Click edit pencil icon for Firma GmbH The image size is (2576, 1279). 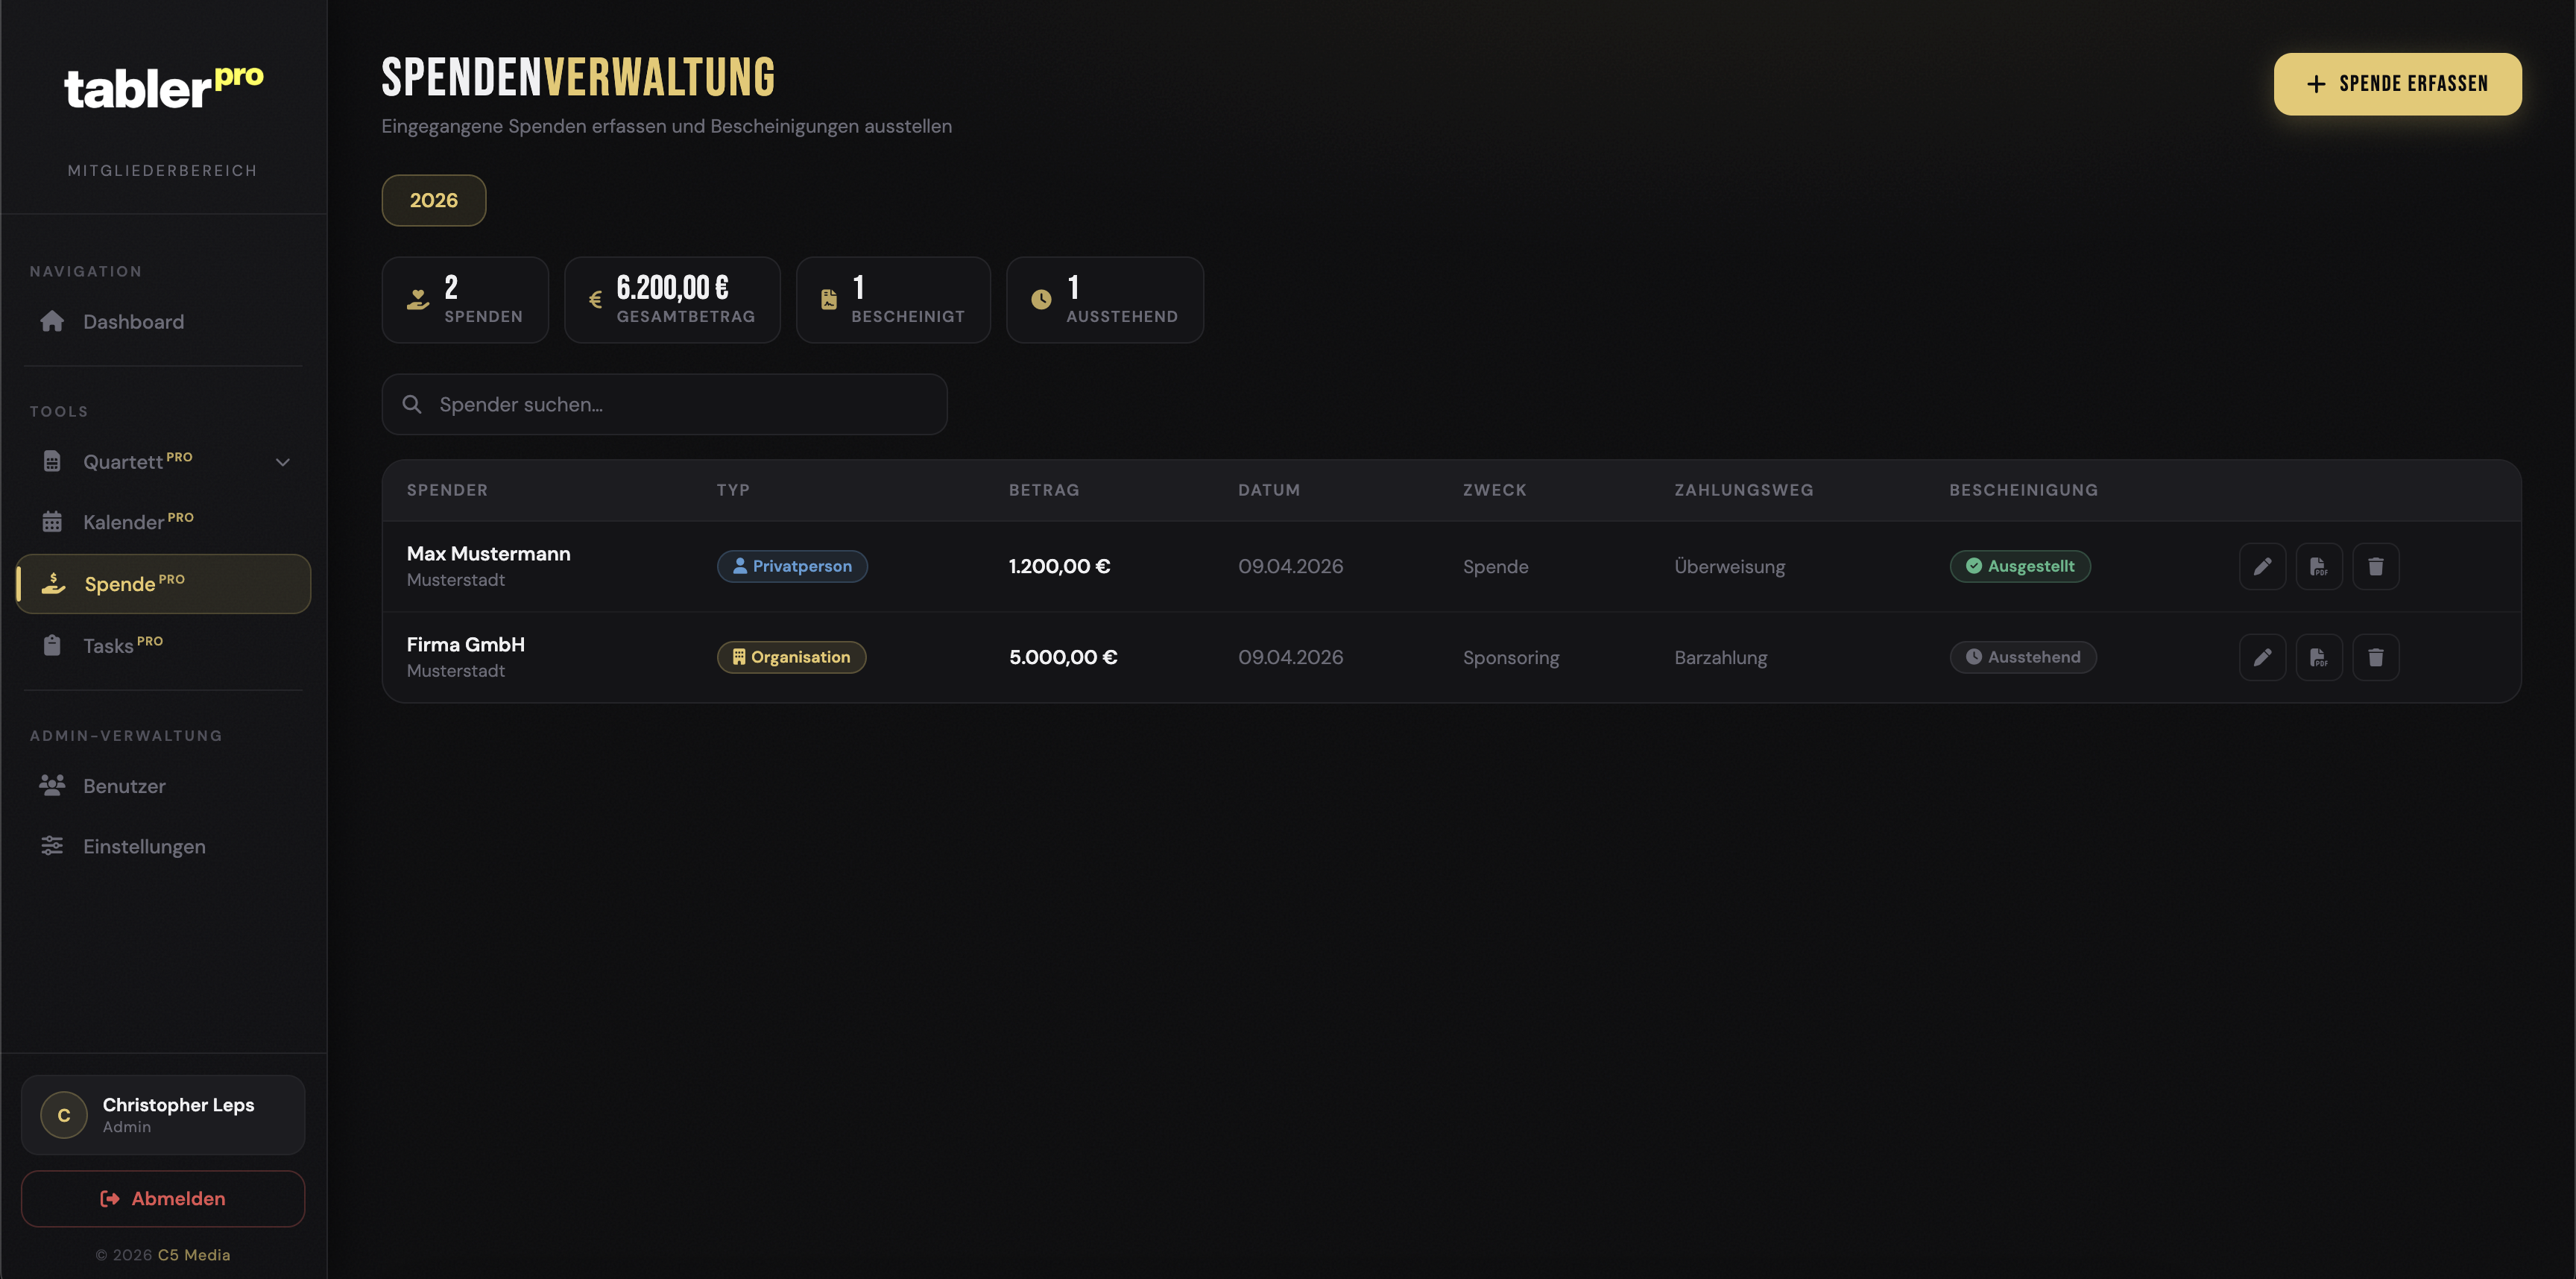tap(2262, 657)
